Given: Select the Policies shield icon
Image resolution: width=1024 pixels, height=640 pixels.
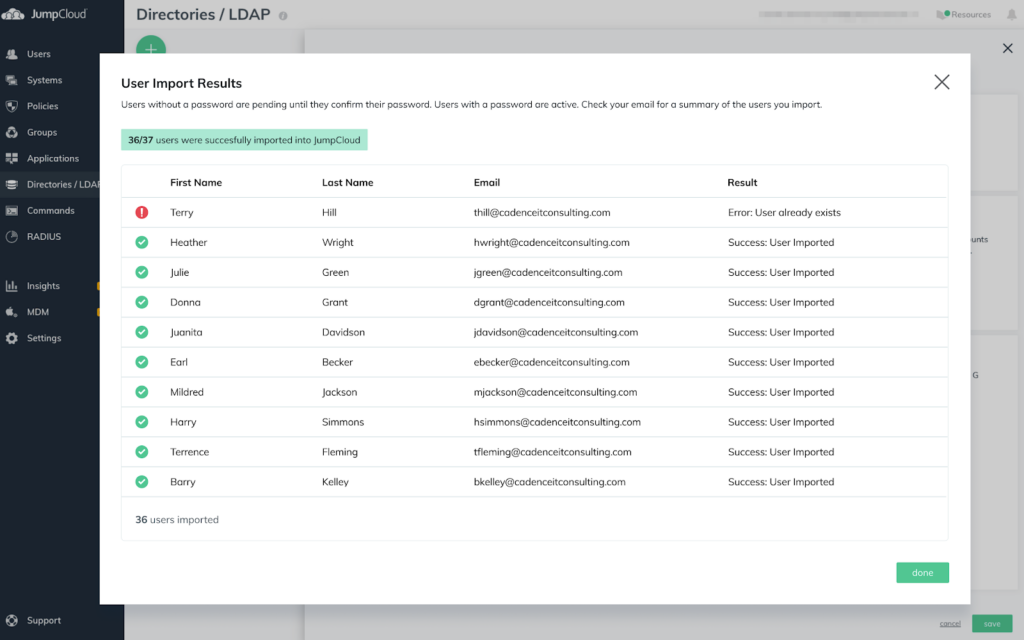Looking at the screenshot, I should click(12, 106).
